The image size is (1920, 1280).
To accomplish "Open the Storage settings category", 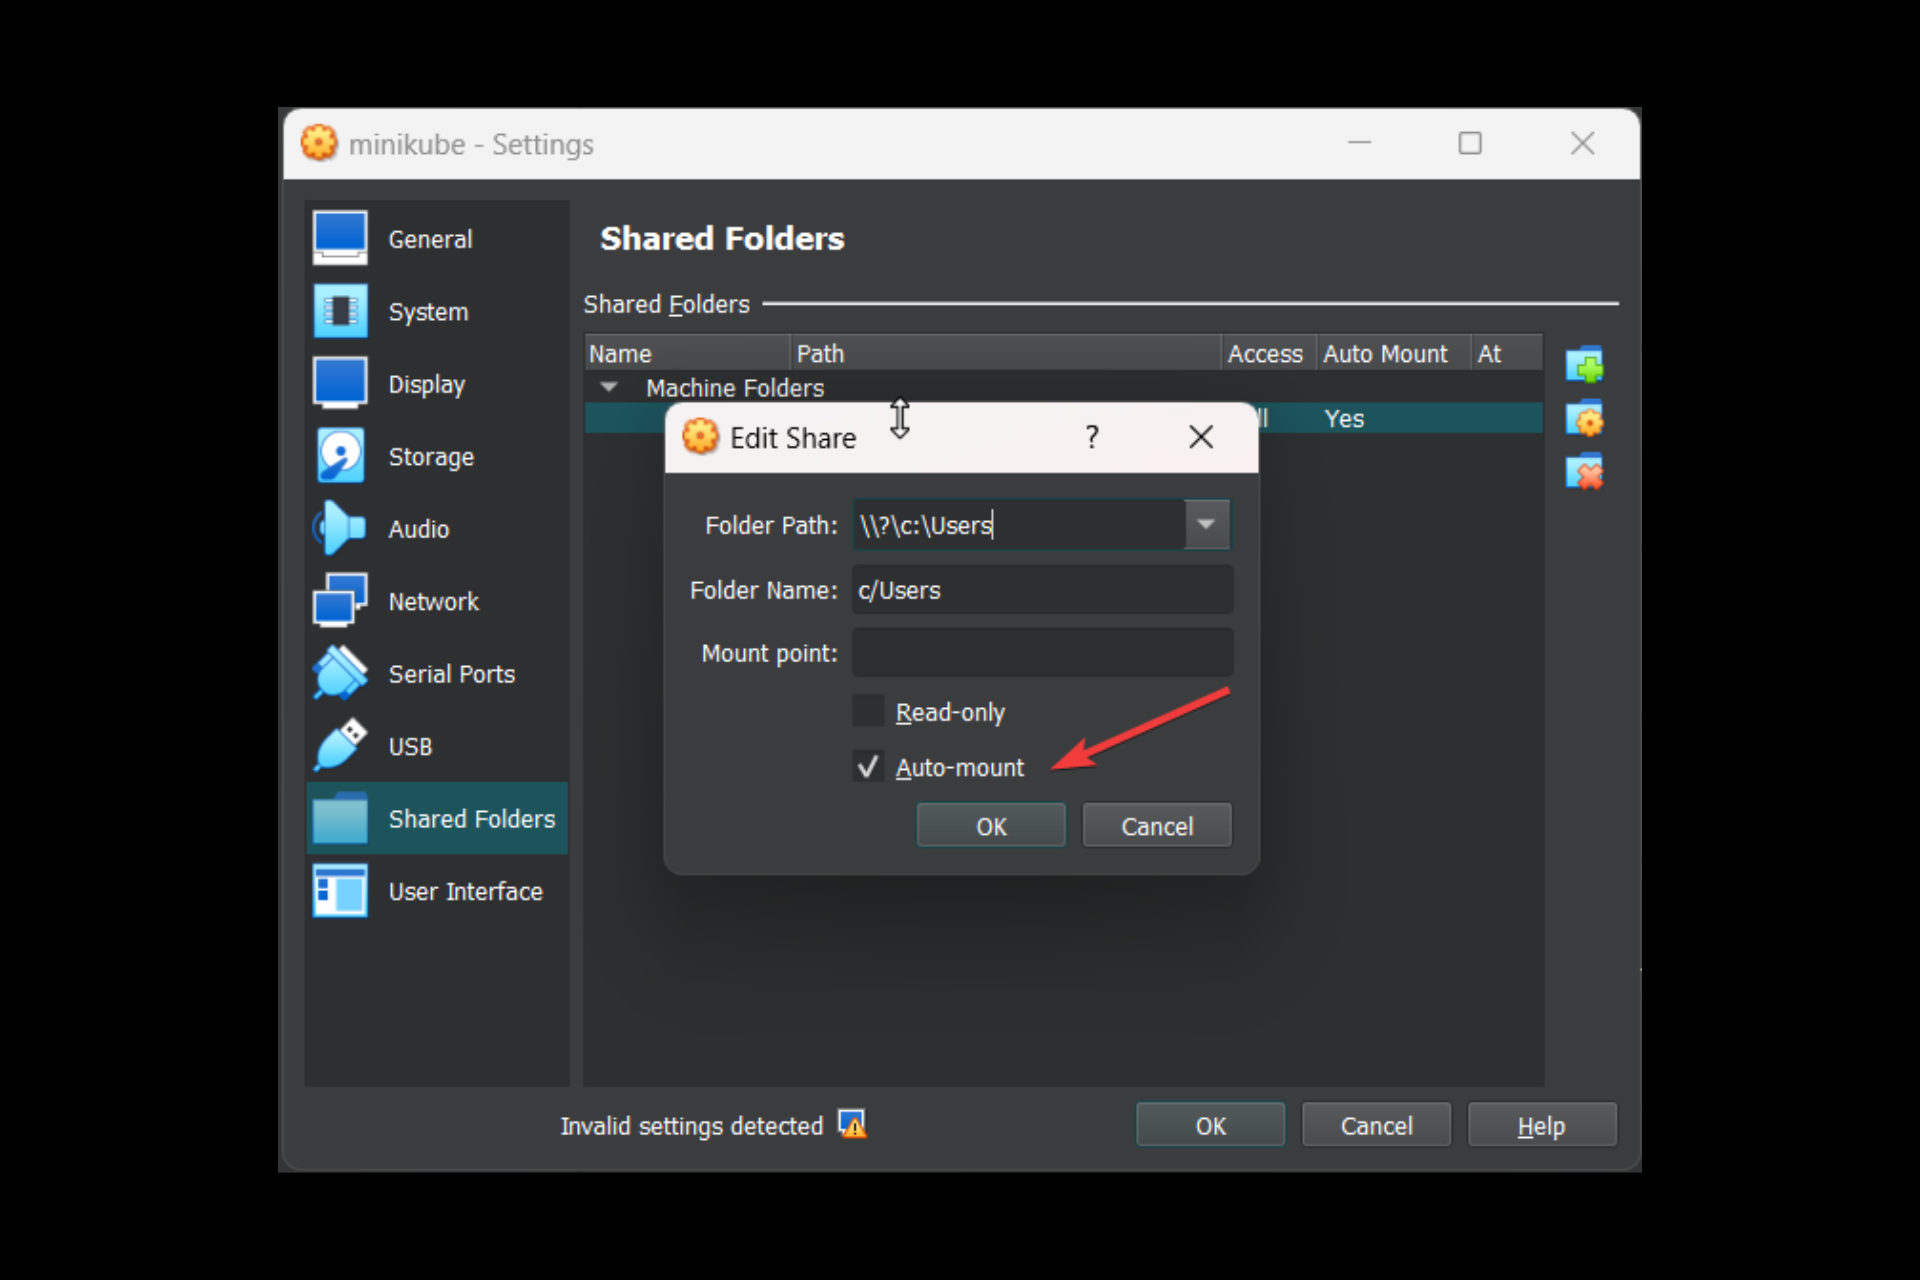I will click(437, 456).
